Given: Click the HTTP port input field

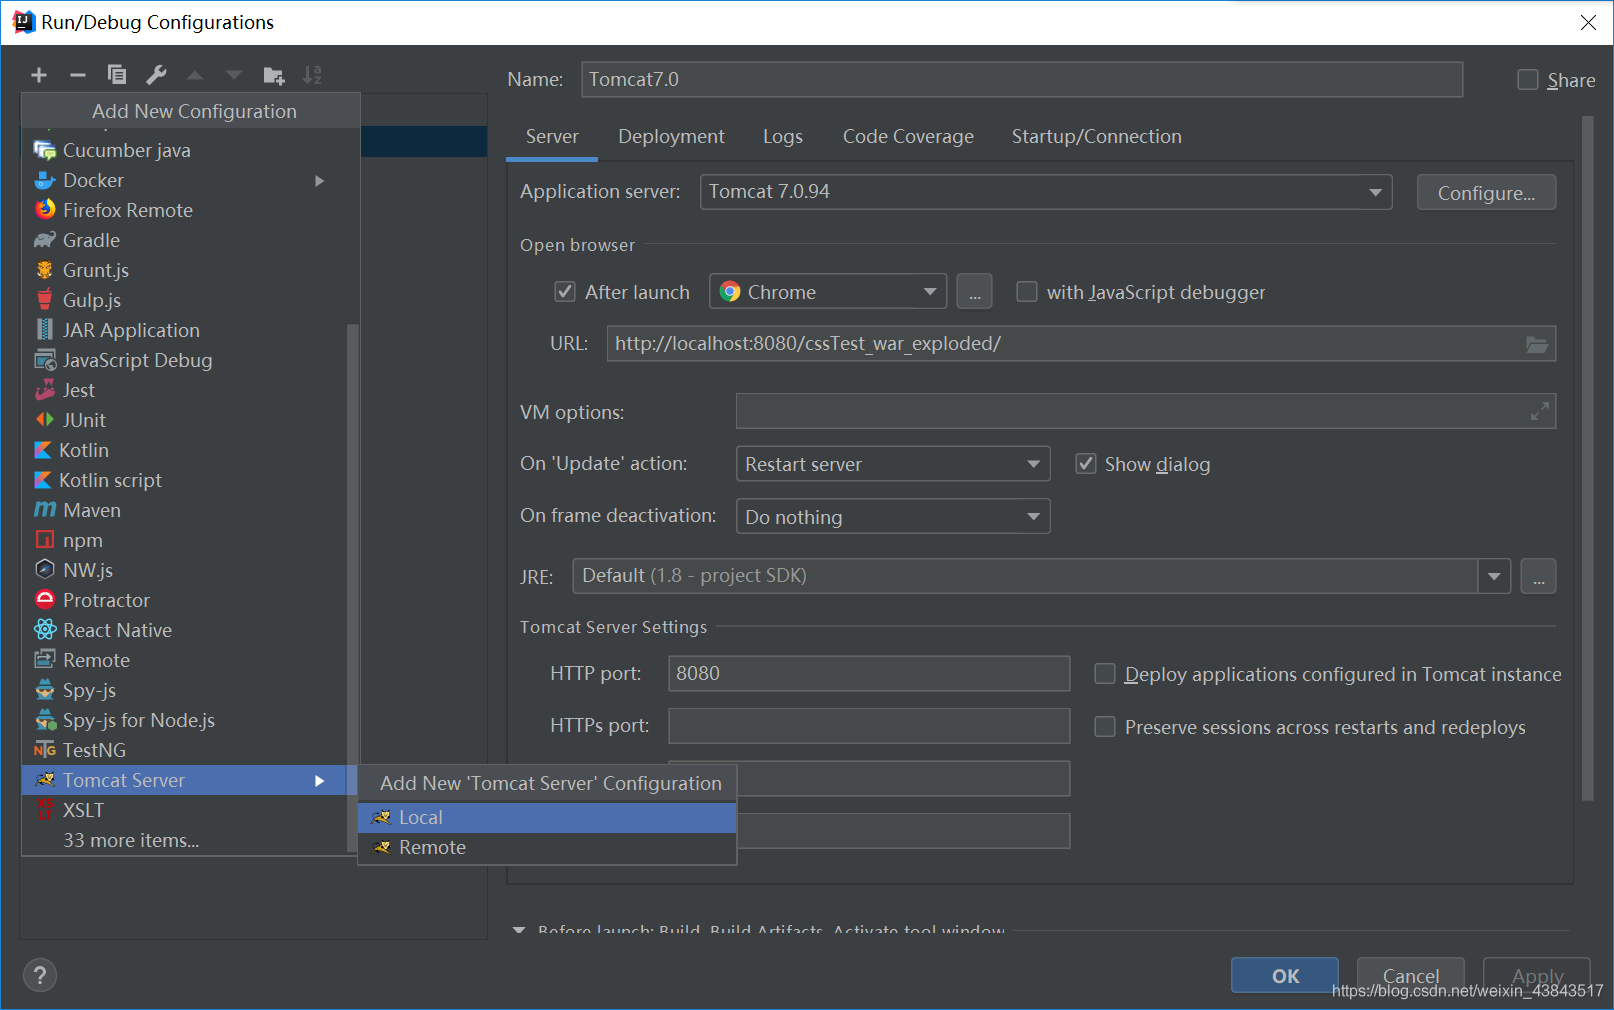Looking at the screenshot, I should 869,674.
